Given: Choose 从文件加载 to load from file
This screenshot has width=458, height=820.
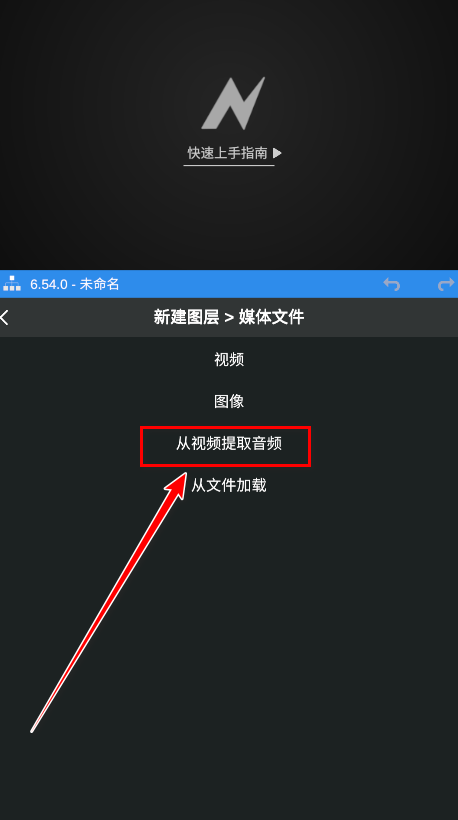Looking at the screenshot, I should tap(229, 486).
